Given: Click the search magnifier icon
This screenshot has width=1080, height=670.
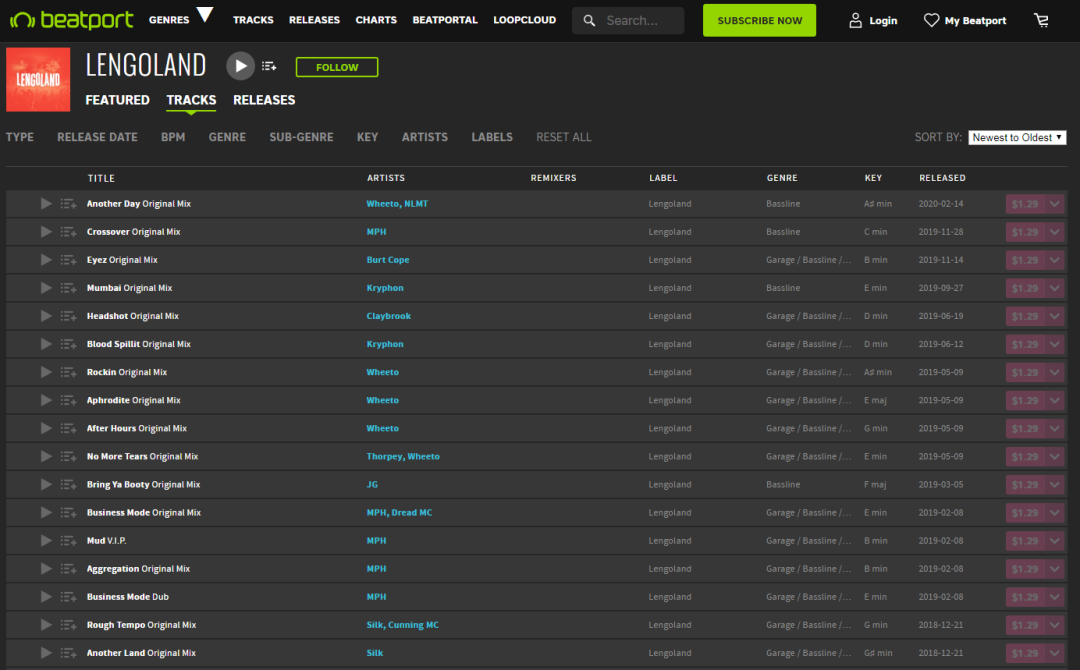Looking at the screenshot, I should tap(589, 21).
